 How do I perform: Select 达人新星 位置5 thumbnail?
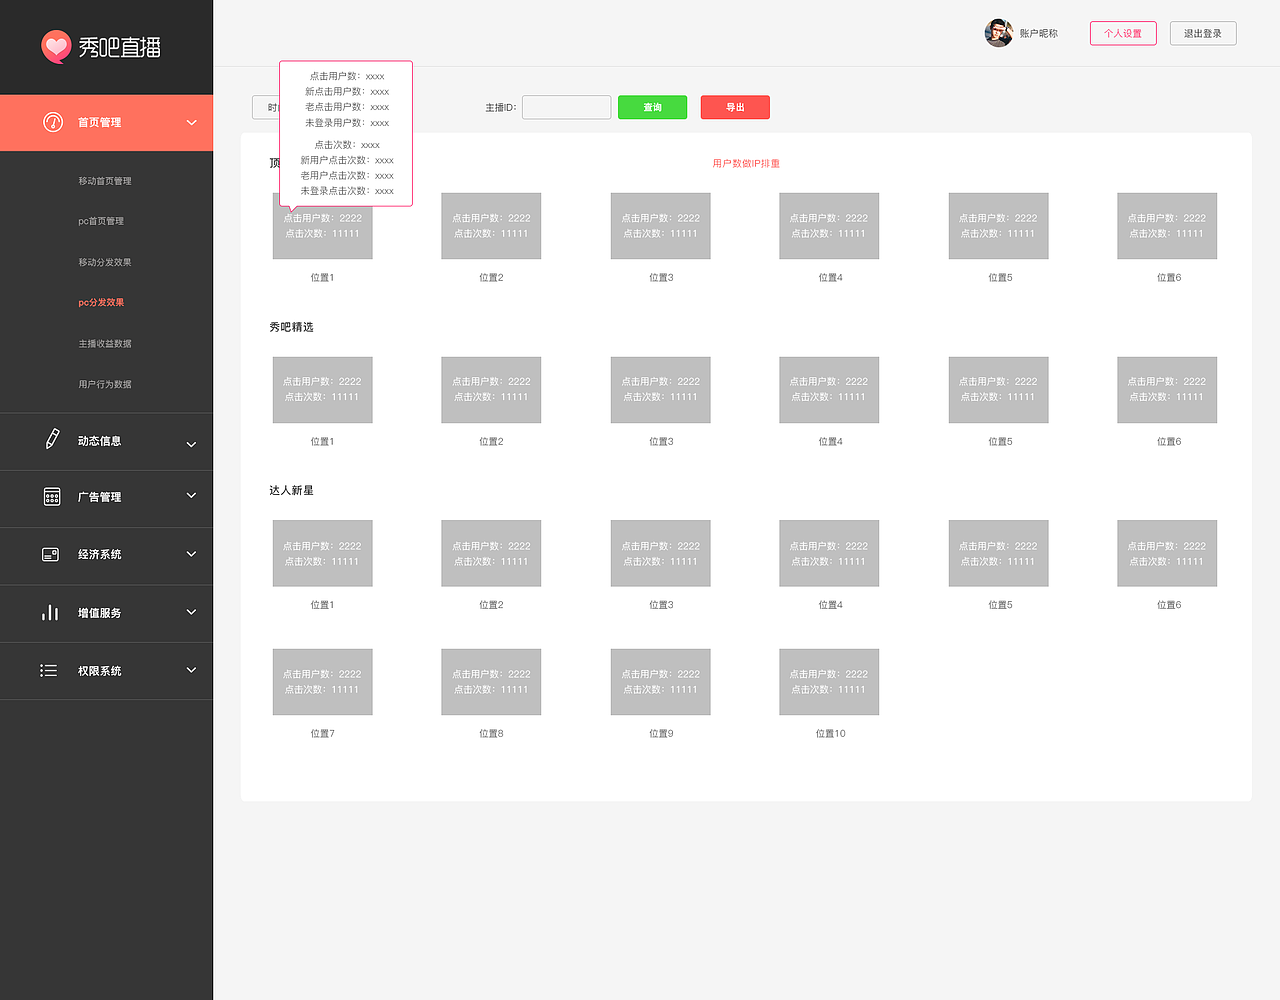[x=999, y=553]
